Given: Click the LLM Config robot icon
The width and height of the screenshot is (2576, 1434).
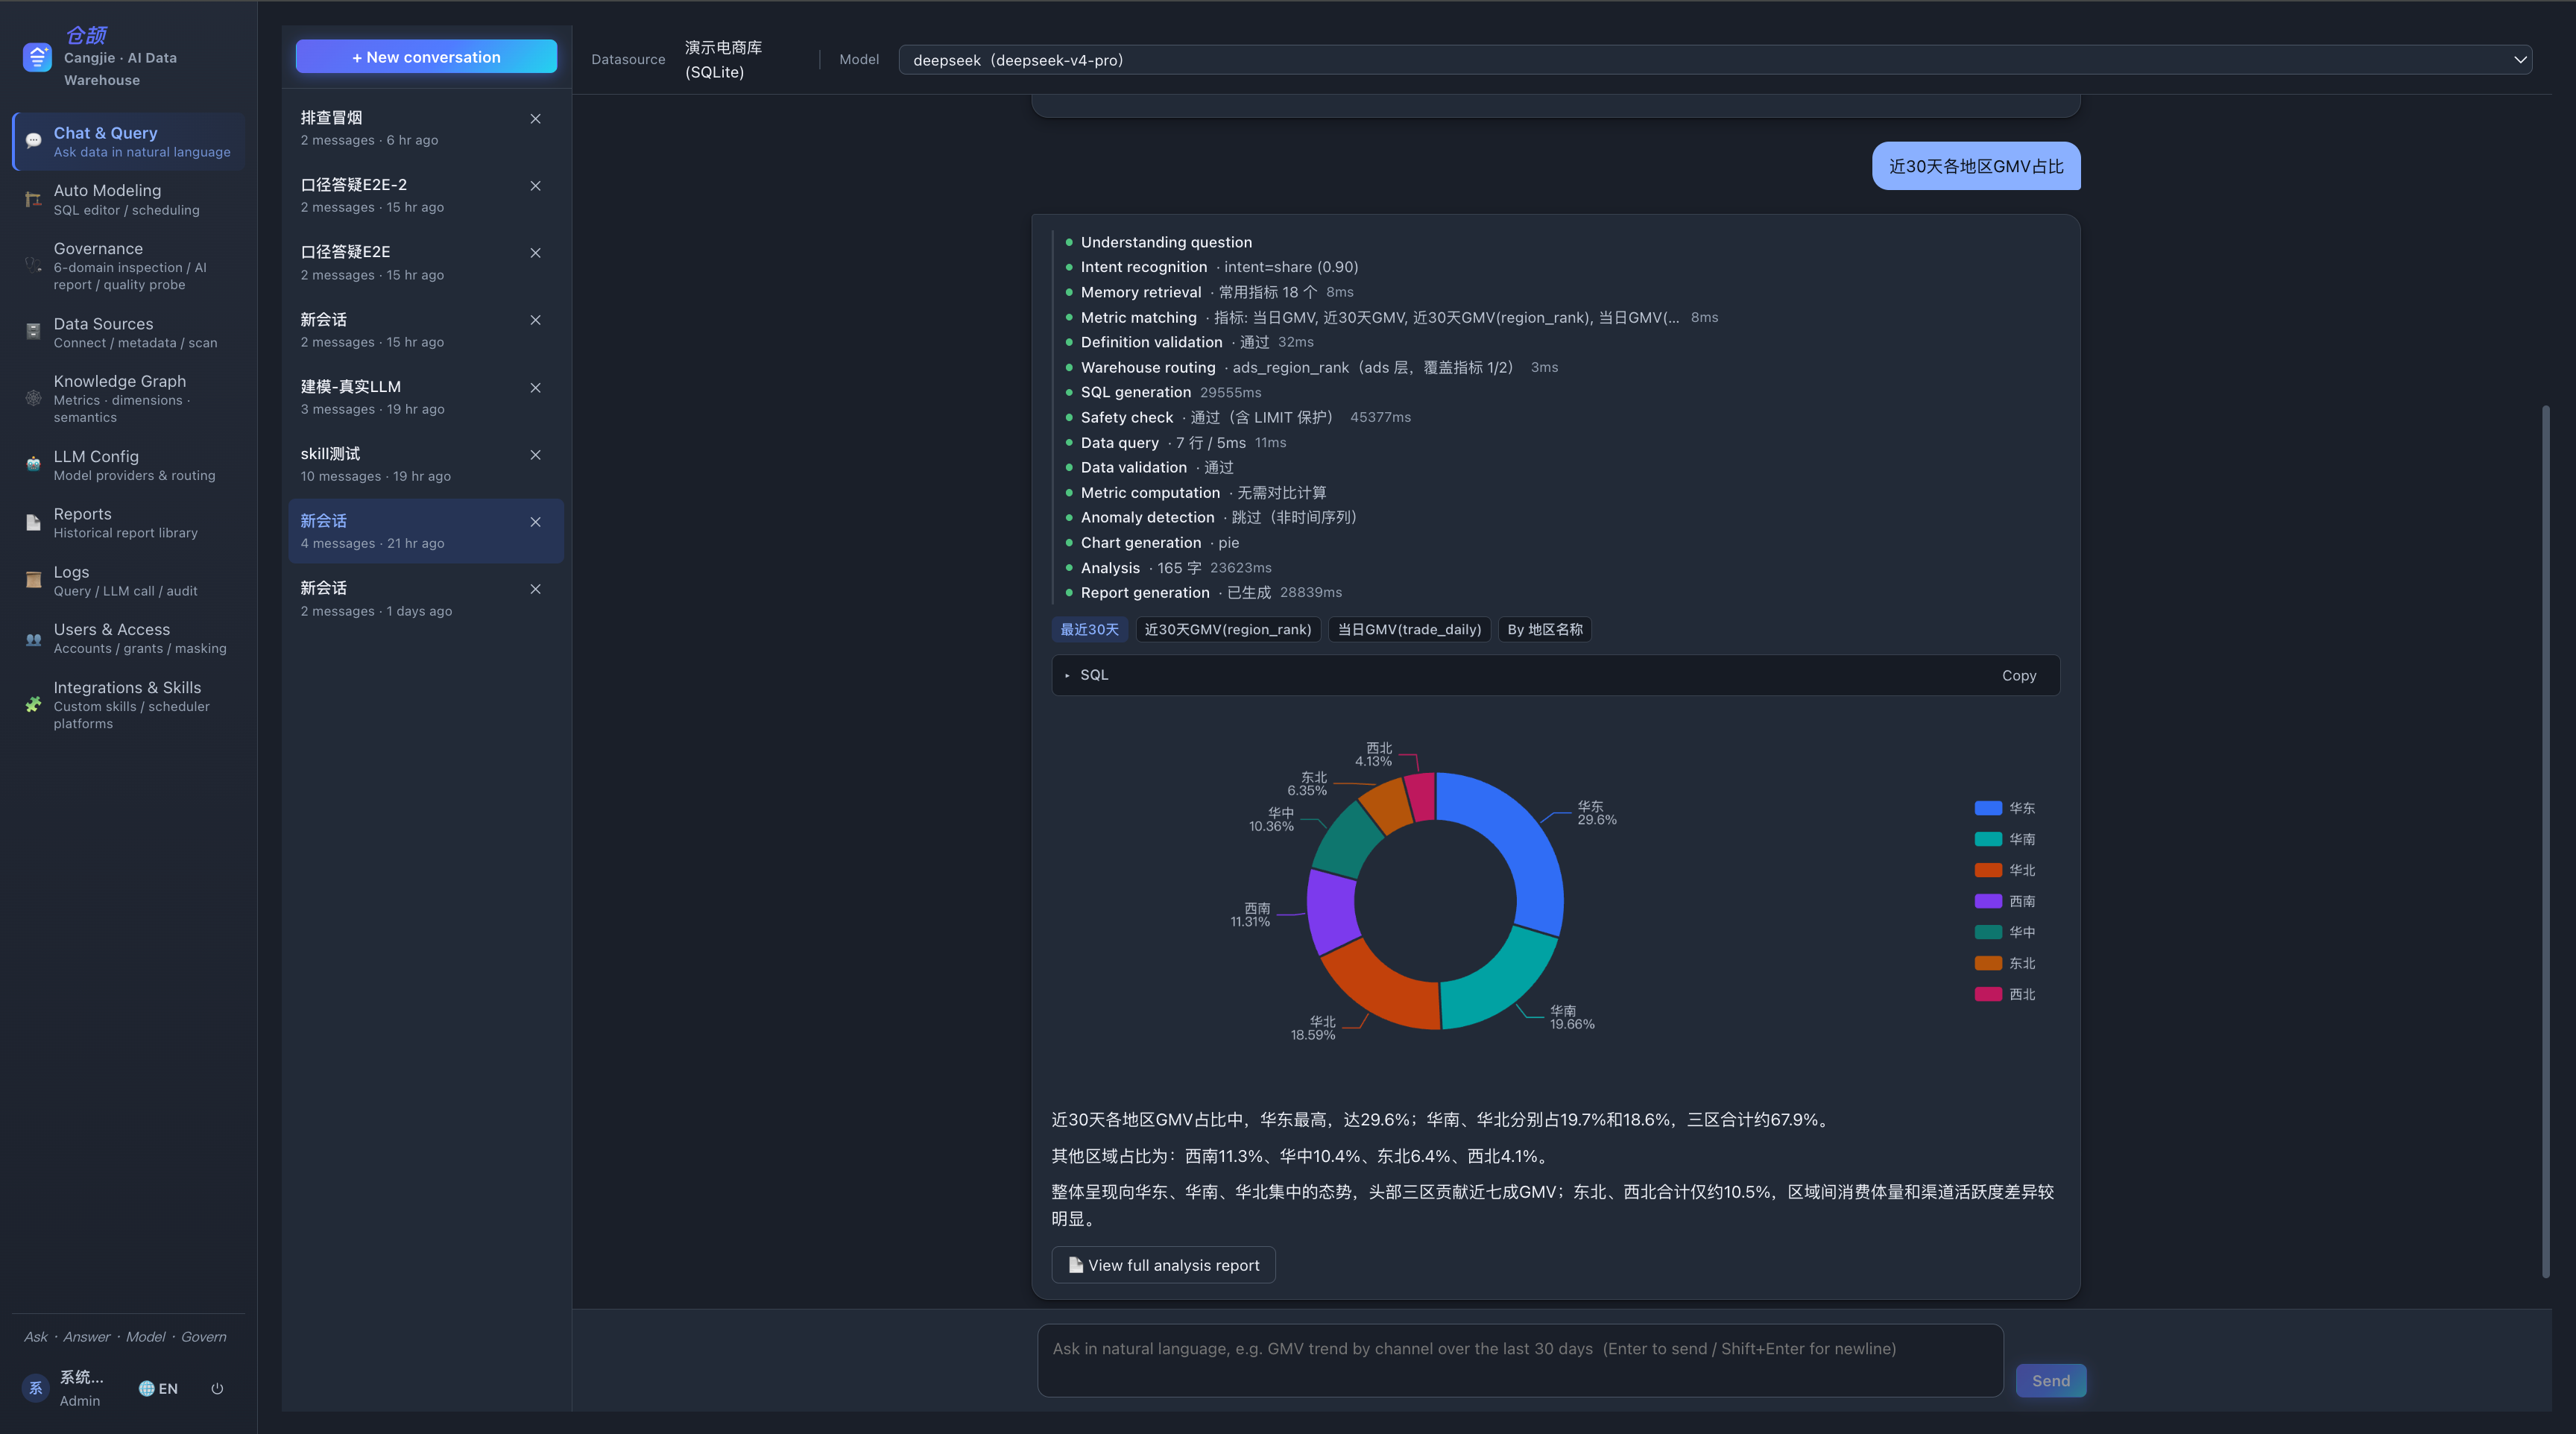Looking at the screenshot, I should (33, 465).
